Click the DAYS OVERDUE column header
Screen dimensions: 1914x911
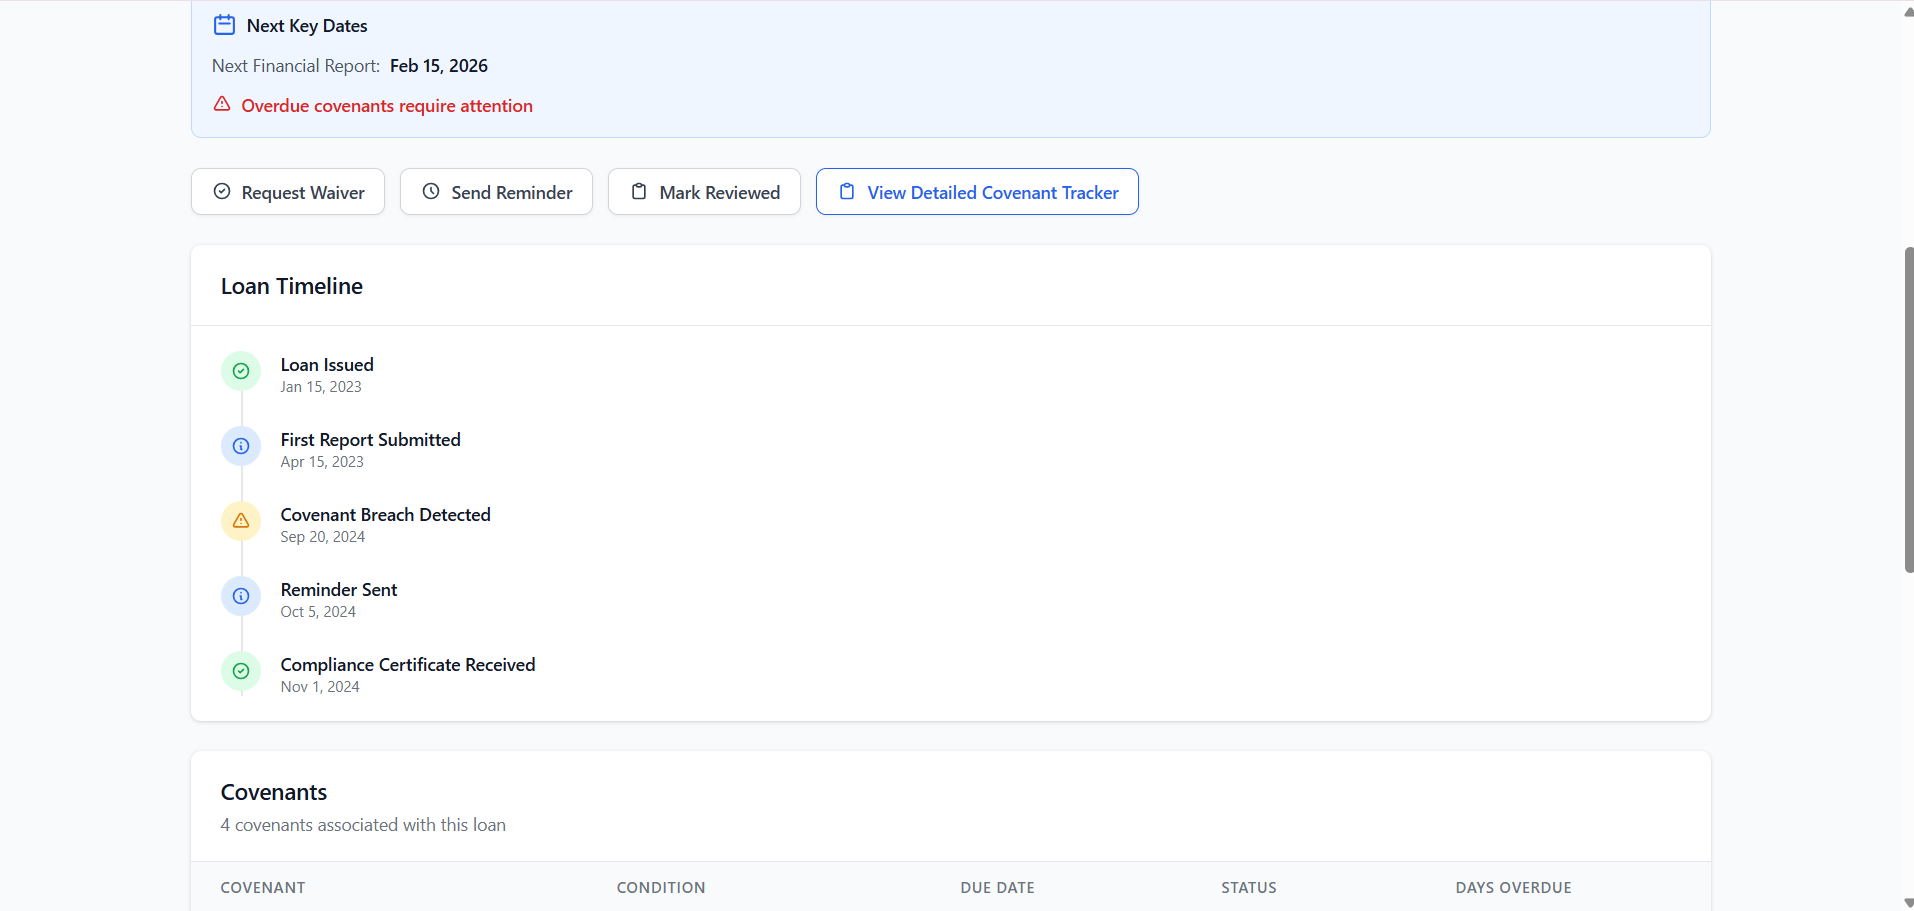tap(1514, 888)
